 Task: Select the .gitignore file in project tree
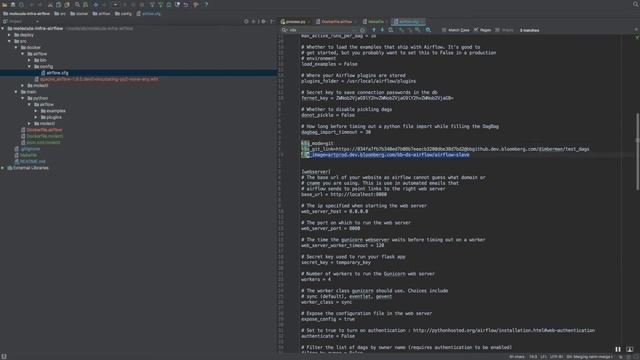(30, 149)
